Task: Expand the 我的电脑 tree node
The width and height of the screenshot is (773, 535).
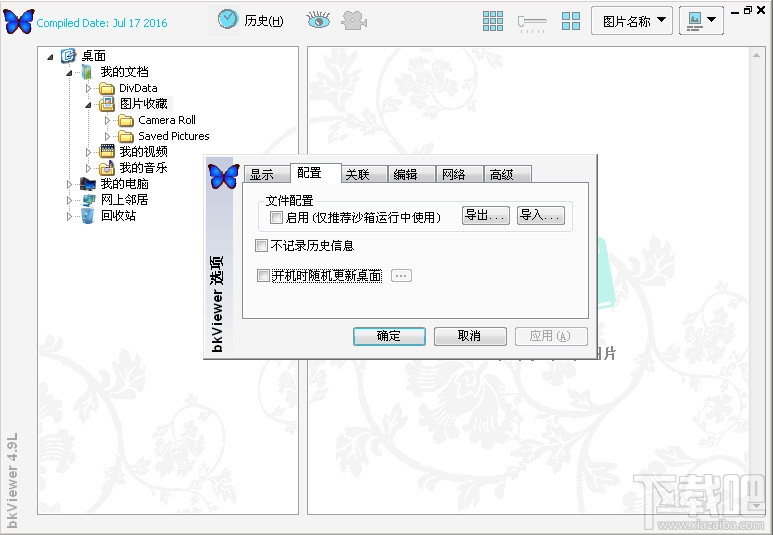Action: 69,184
